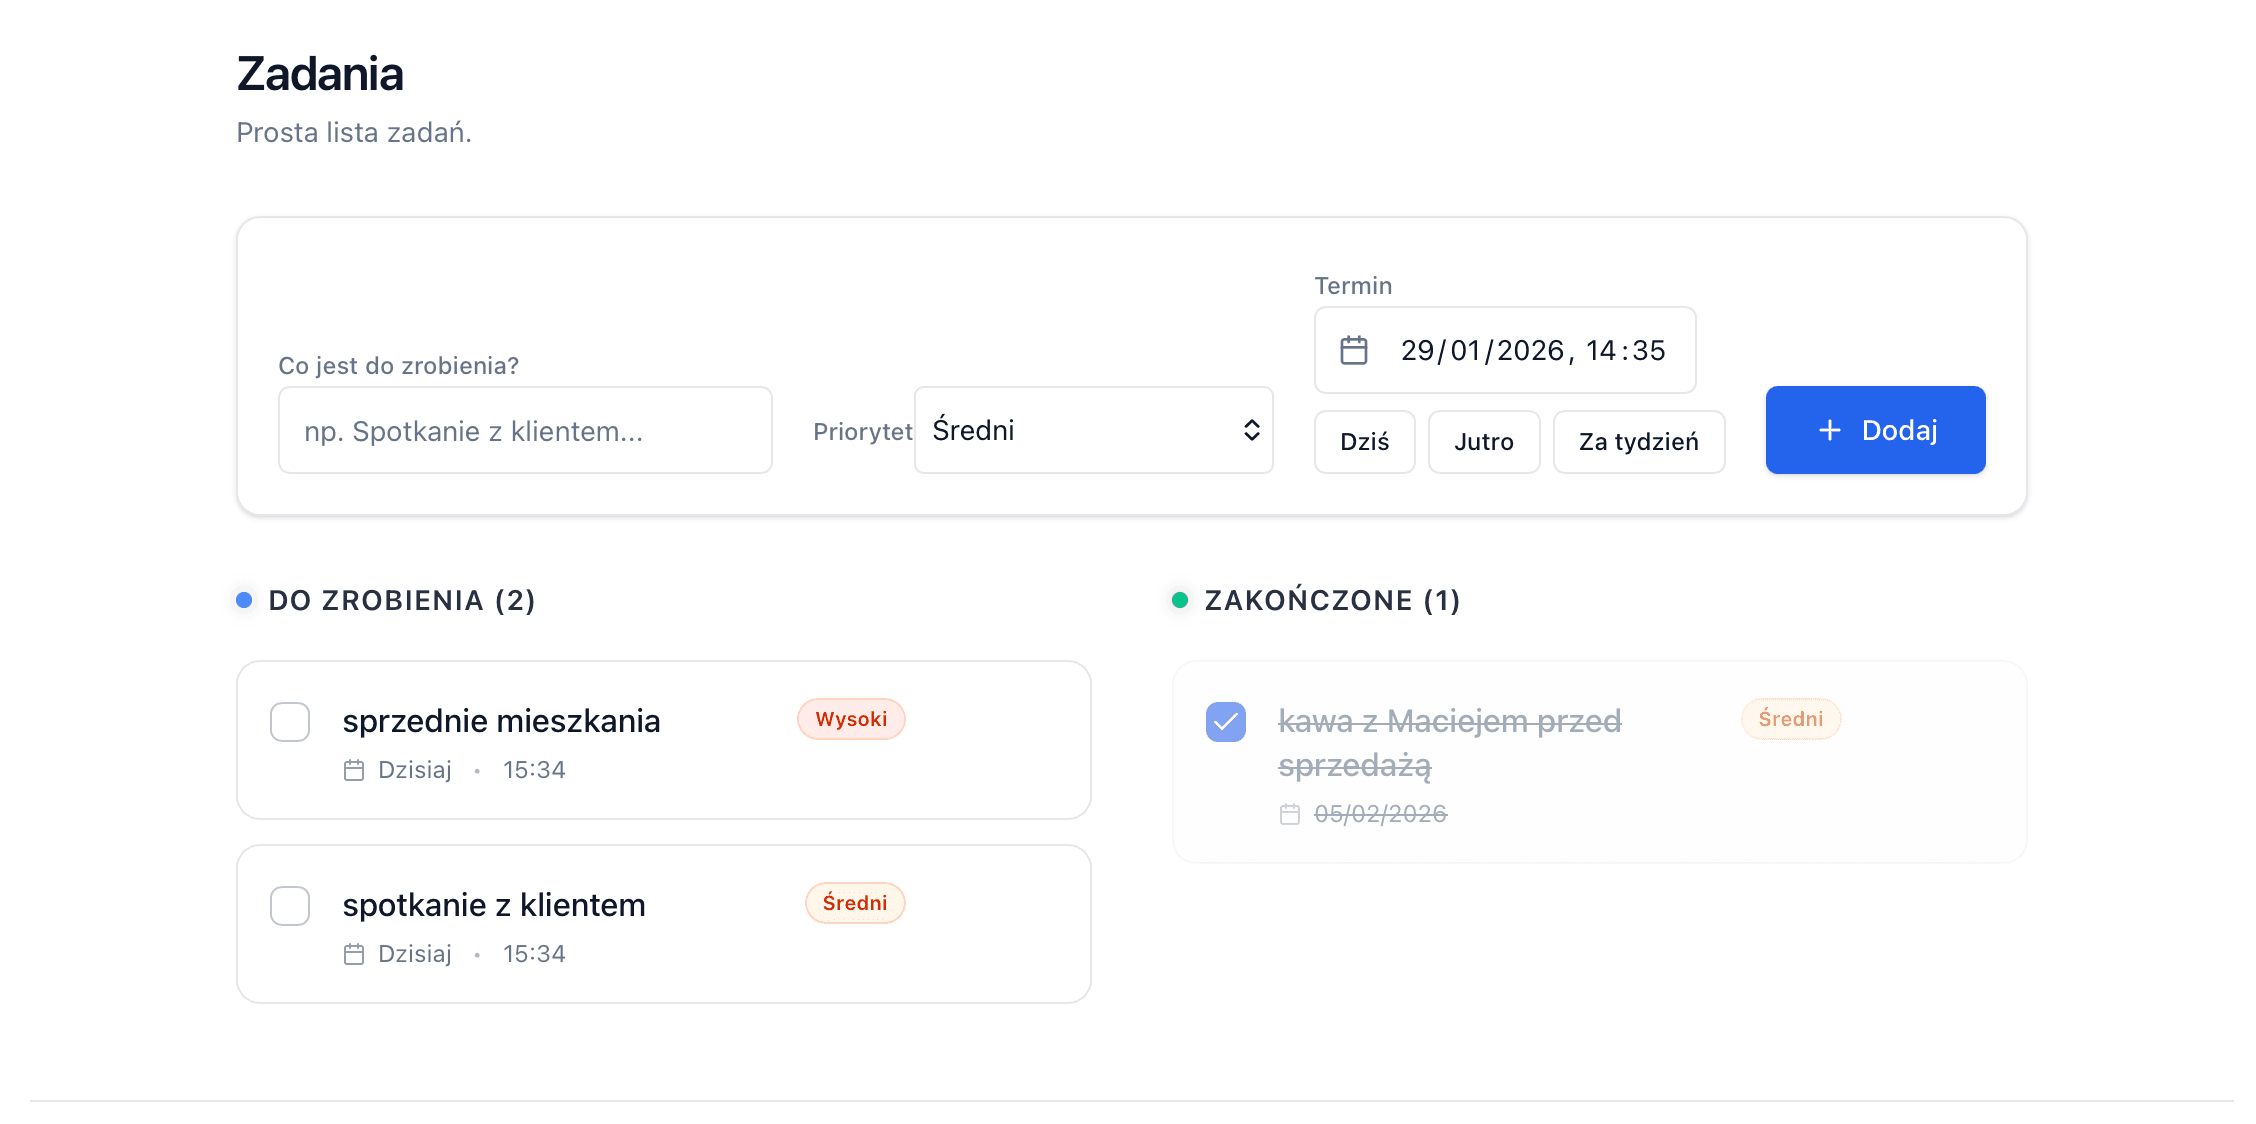This screenshot has height=1124, width=2256.
Task: Click the task description input field
Action: click(x=524, y=430)
